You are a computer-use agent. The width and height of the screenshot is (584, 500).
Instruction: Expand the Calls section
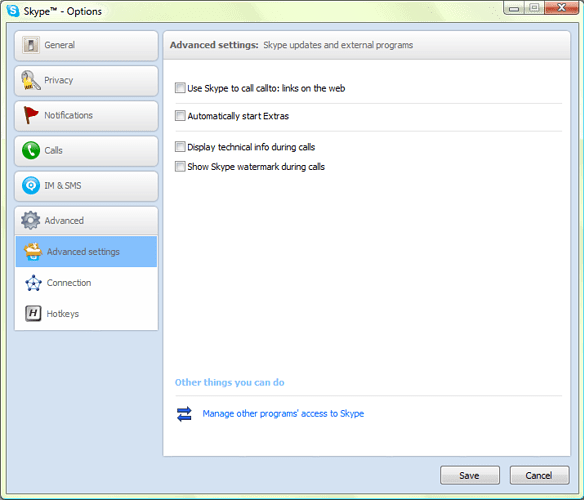(x=86, y=151)
